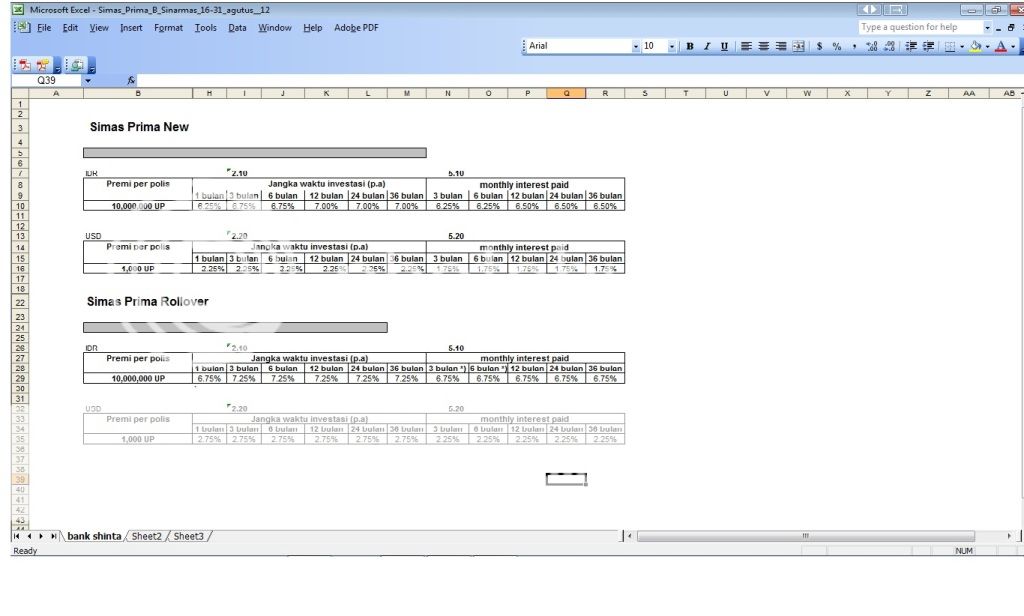Click the Increase Indent icon
The width and height of the screenshot is (1024, 616).
(928, 46)
